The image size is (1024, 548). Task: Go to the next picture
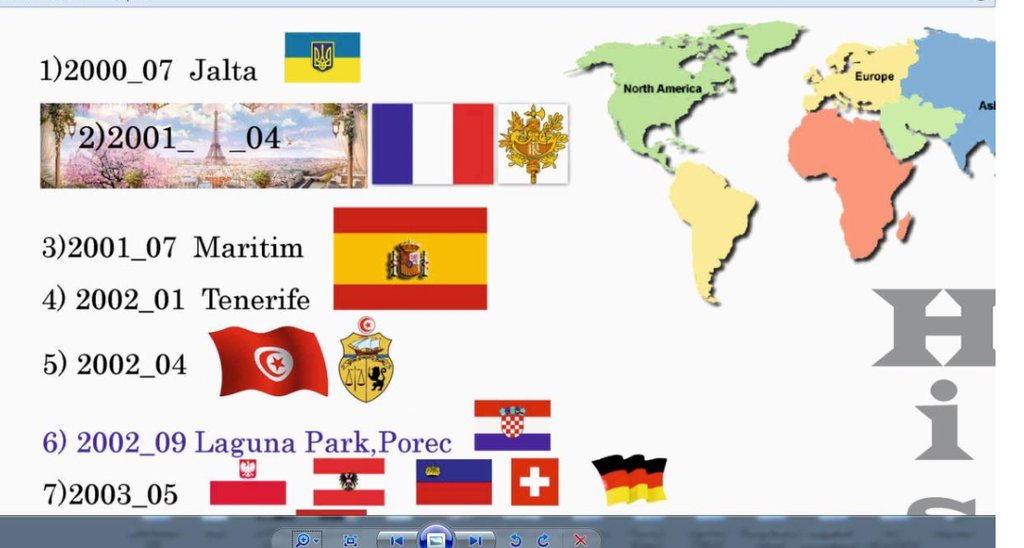click(475, 541)
